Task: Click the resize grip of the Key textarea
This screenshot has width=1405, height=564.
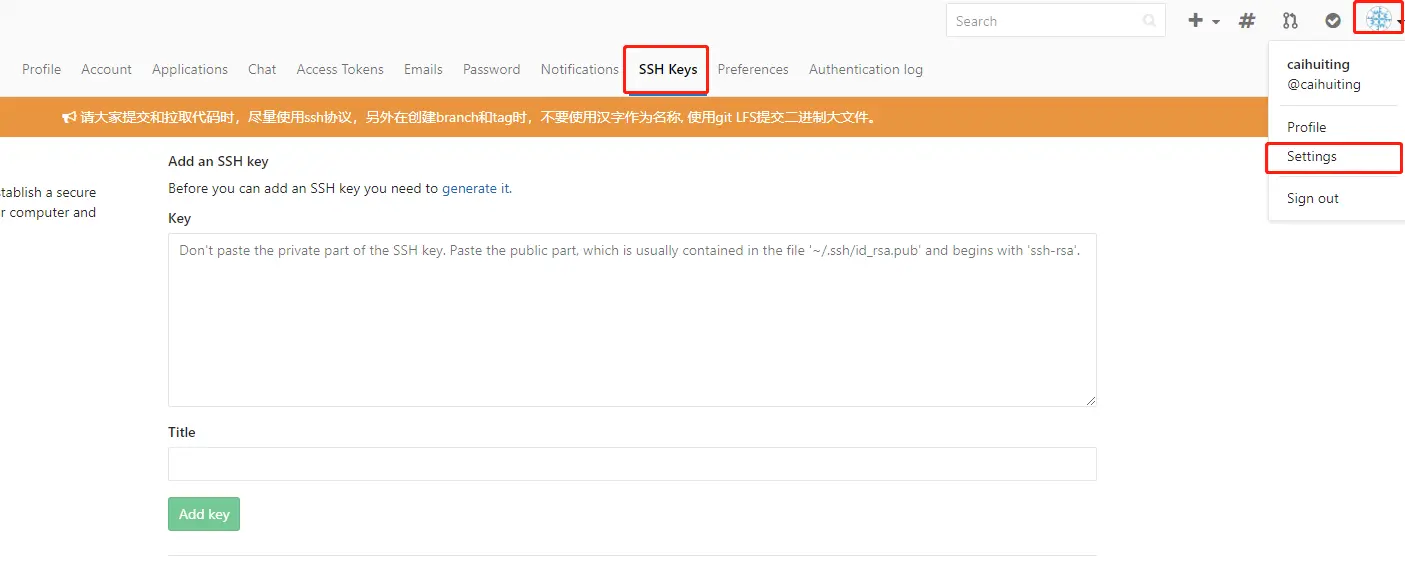Action: tap(1090, 400)
